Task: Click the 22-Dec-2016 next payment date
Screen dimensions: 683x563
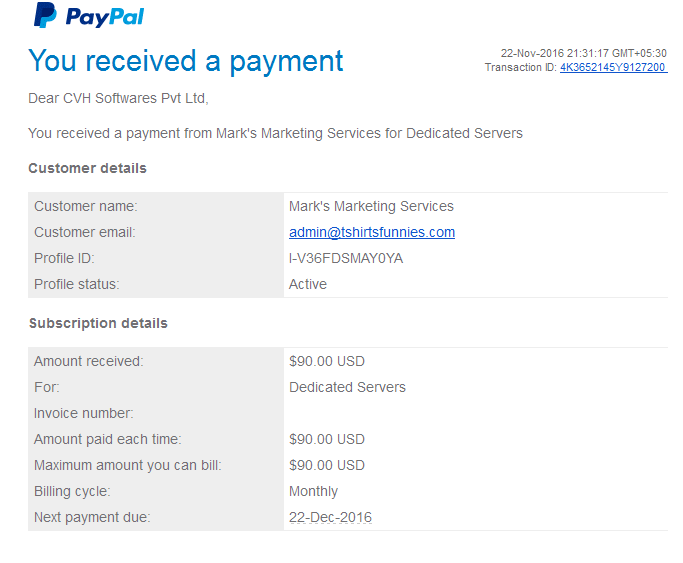Action: click(330, 517)
